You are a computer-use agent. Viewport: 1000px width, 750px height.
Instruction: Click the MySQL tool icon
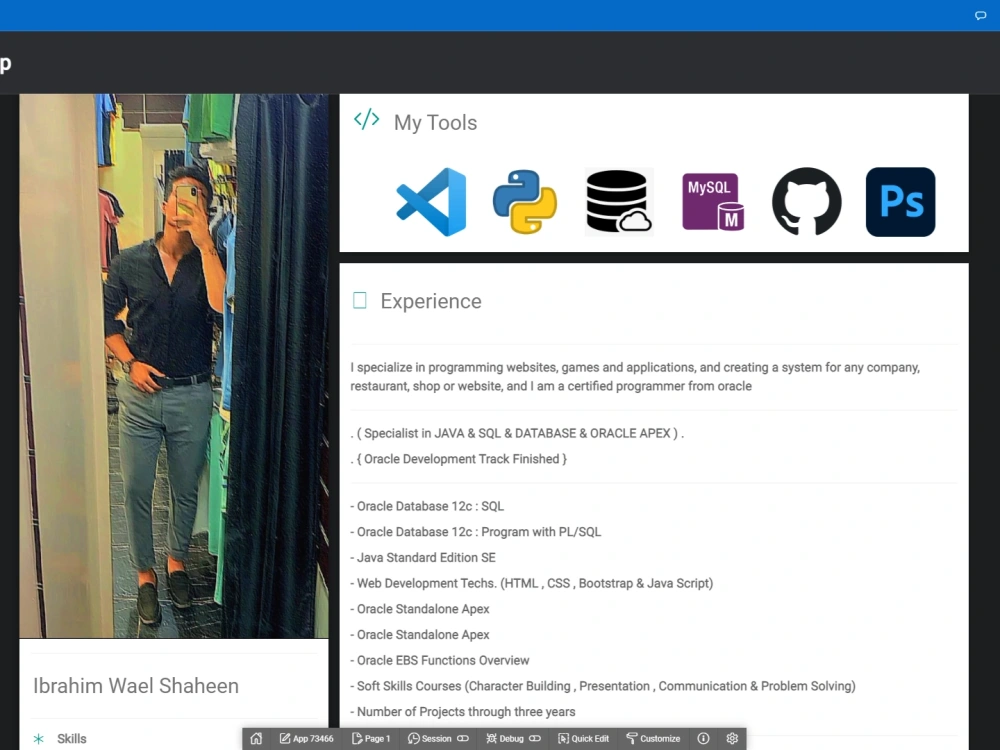(x=713, y=202)
